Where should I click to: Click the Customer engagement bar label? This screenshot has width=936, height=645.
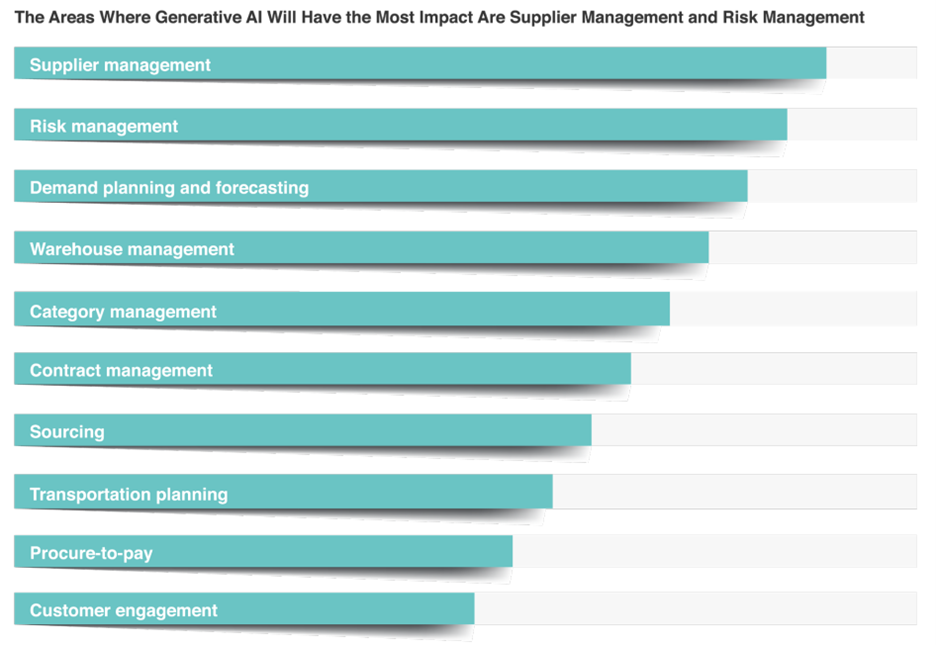click(x=124, y=611)
